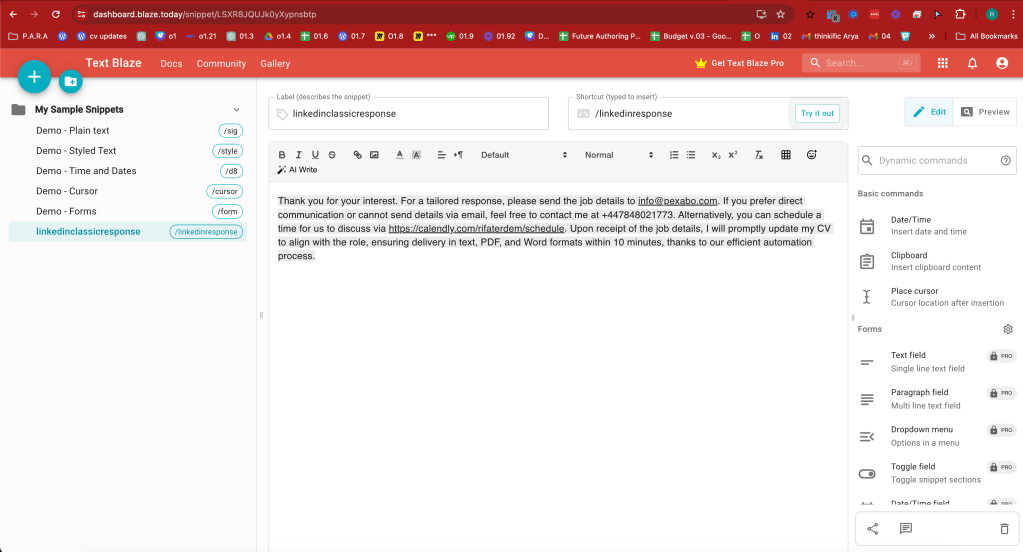1023x552 pixels.
Task: Open Demo - Forms snippet
Action: click(x=128, y=211)
